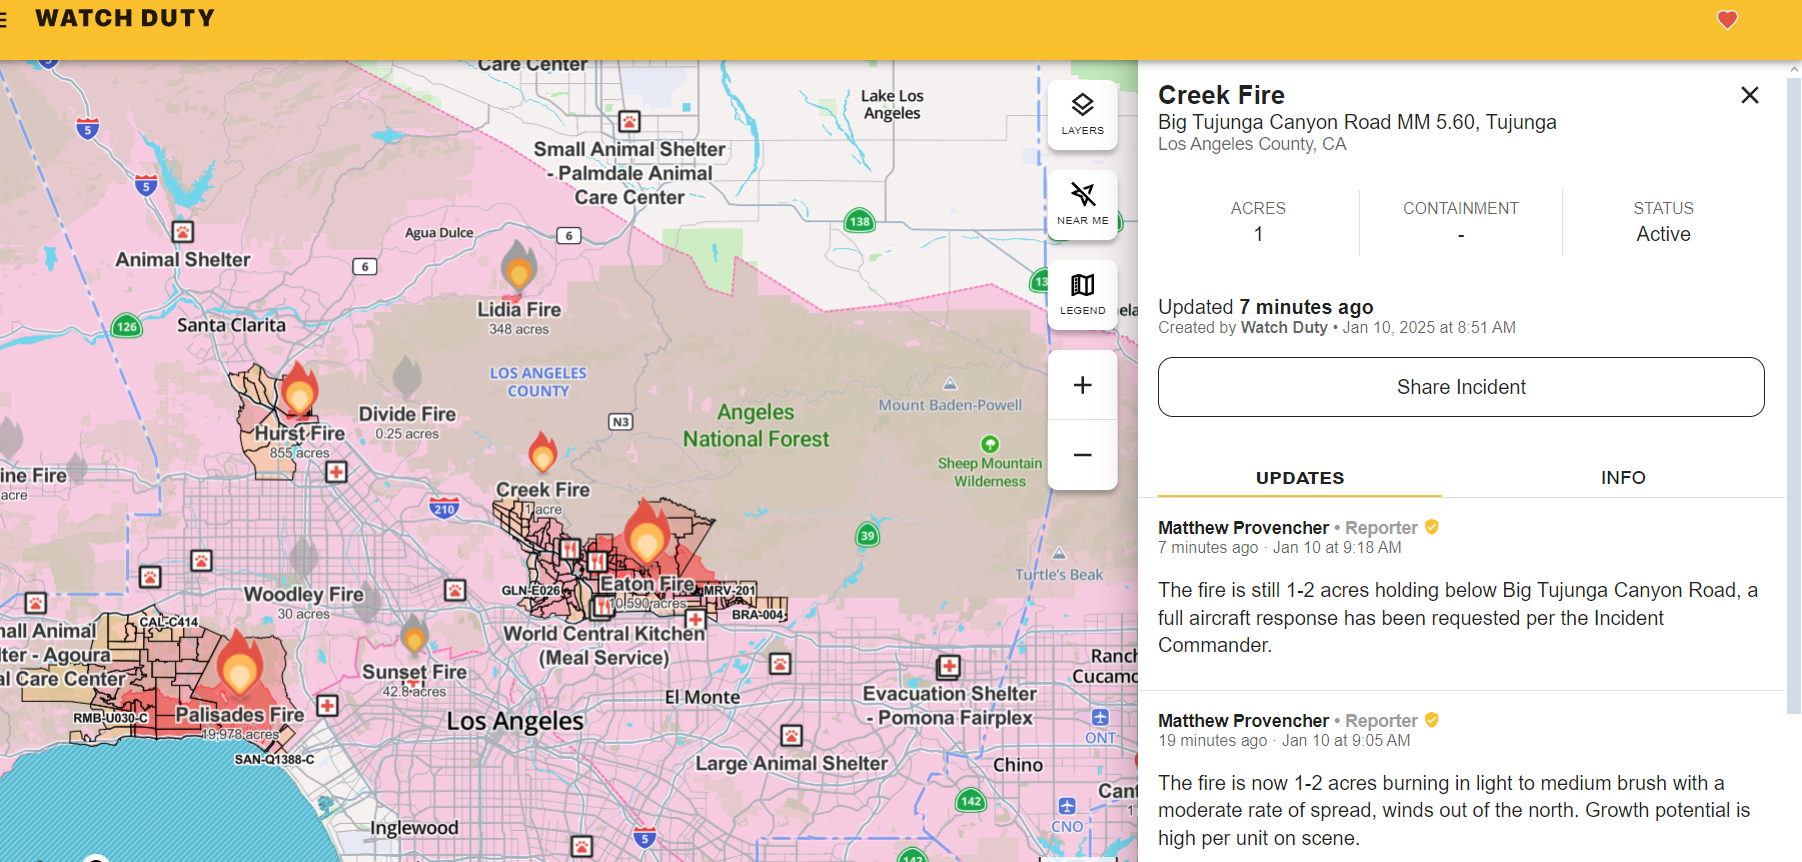This screenshot has height=862, width=1802.
Task: Click the Mount Baden-Powell peak marker
Action: pos(950,384)
